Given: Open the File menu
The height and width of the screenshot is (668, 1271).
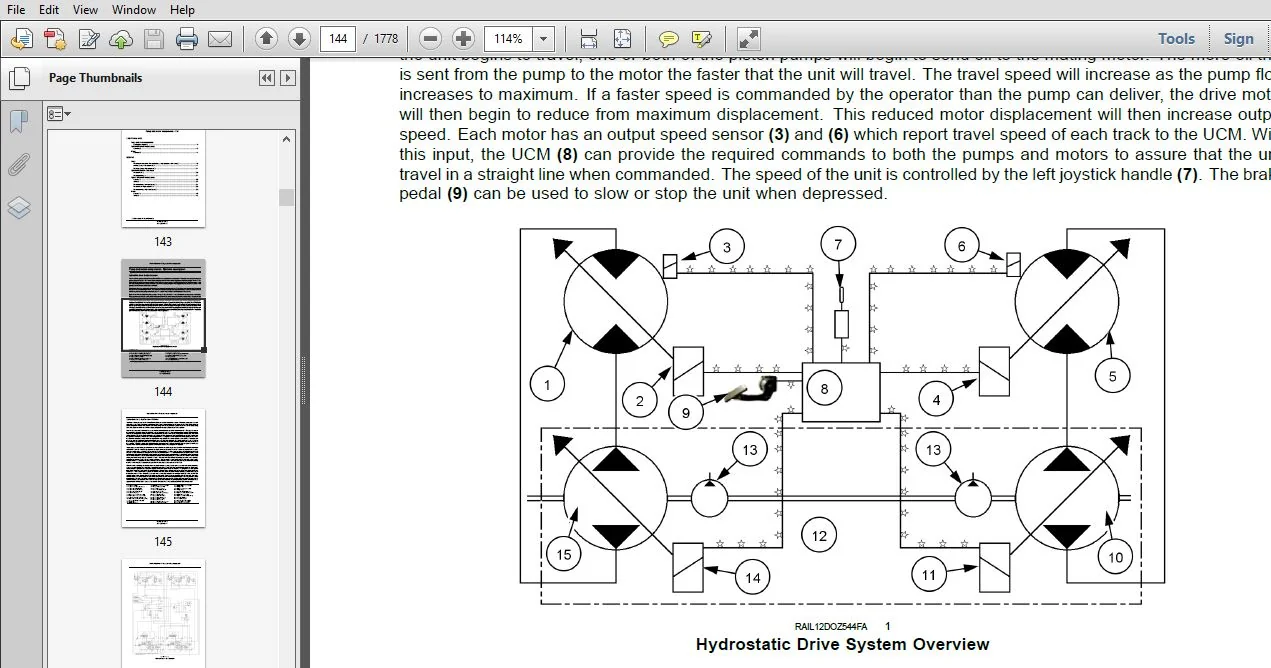Looking at the screenshot, I should coord(16,9).
